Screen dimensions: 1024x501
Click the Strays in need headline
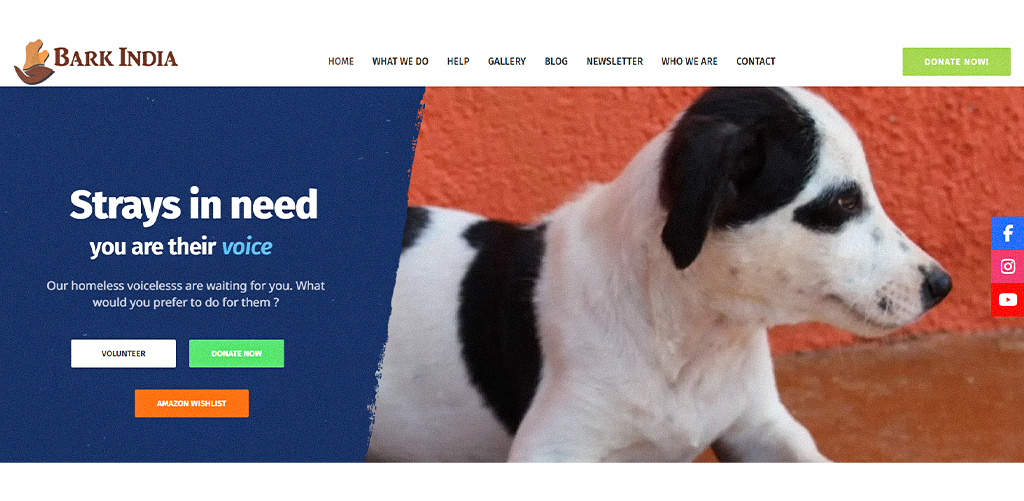pyautogui.click(x=193, y=204)
